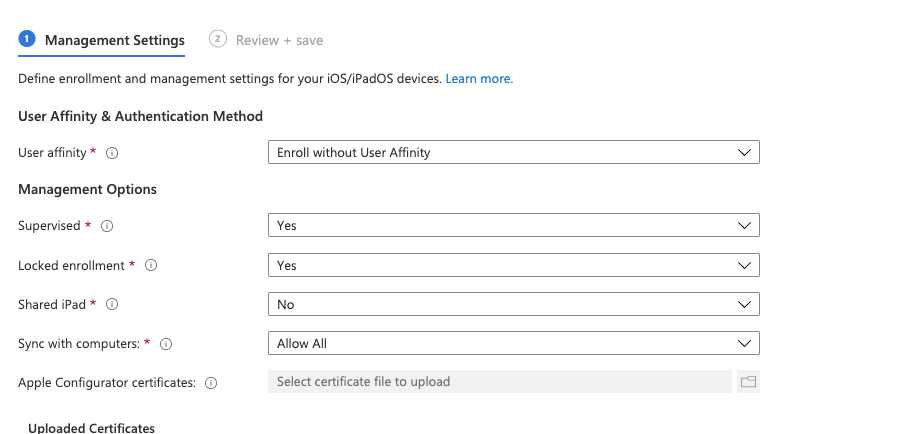This screenshot has height=434, width=903.
Task: Open Sync with computers dropdown
Action: (x=513, y=343)
